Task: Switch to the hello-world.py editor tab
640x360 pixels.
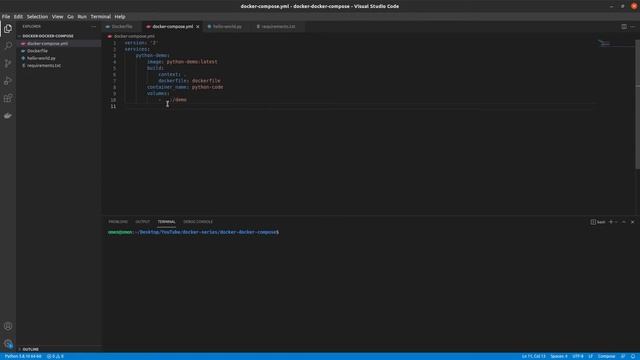Action: (x=227, y=27)
